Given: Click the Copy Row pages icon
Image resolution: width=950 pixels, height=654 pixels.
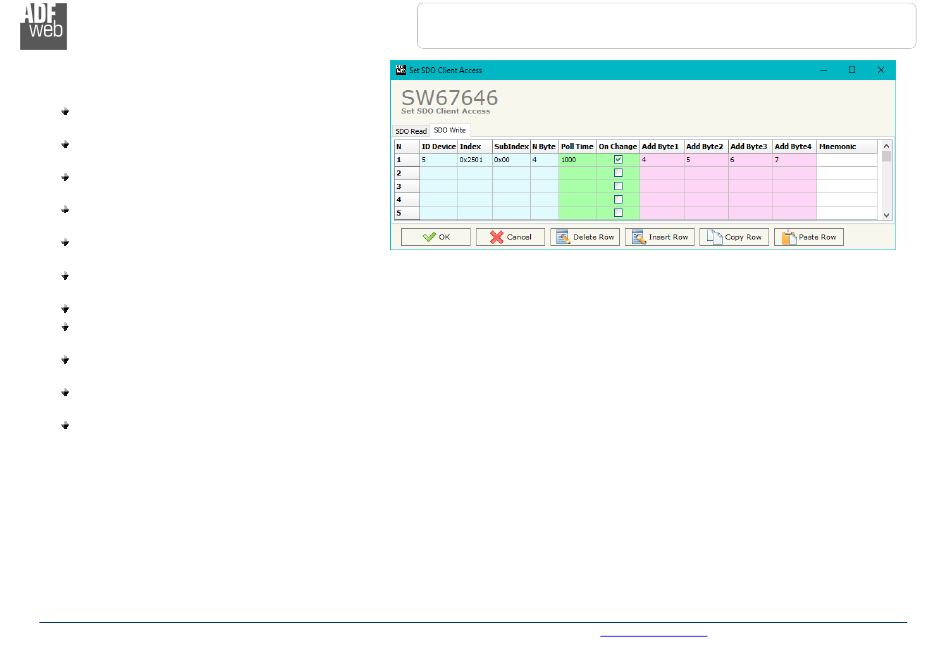Looking at the screenshot, I should [x=712, y=238].
